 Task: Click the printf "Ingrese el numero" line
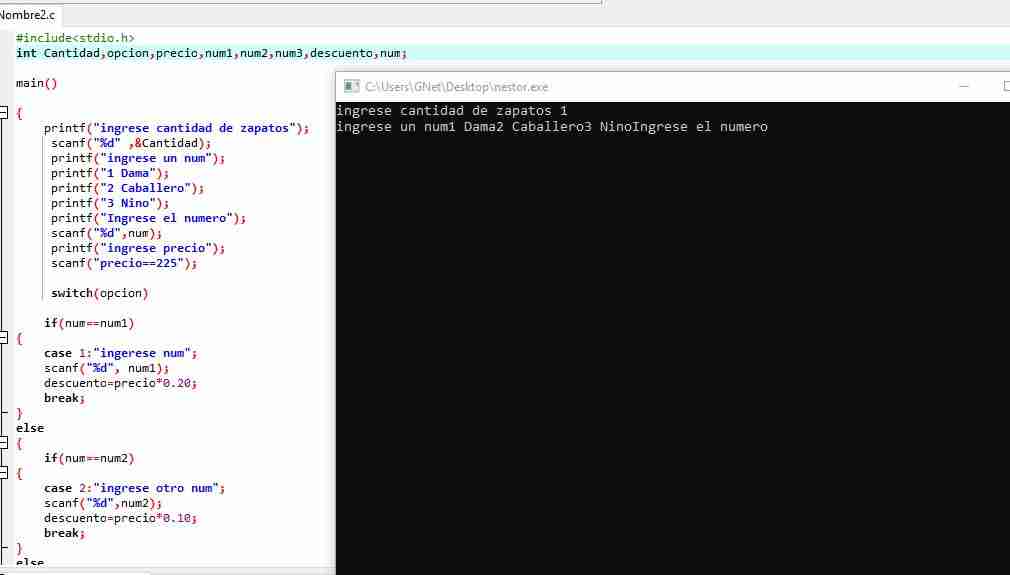[x=148, y=218]
